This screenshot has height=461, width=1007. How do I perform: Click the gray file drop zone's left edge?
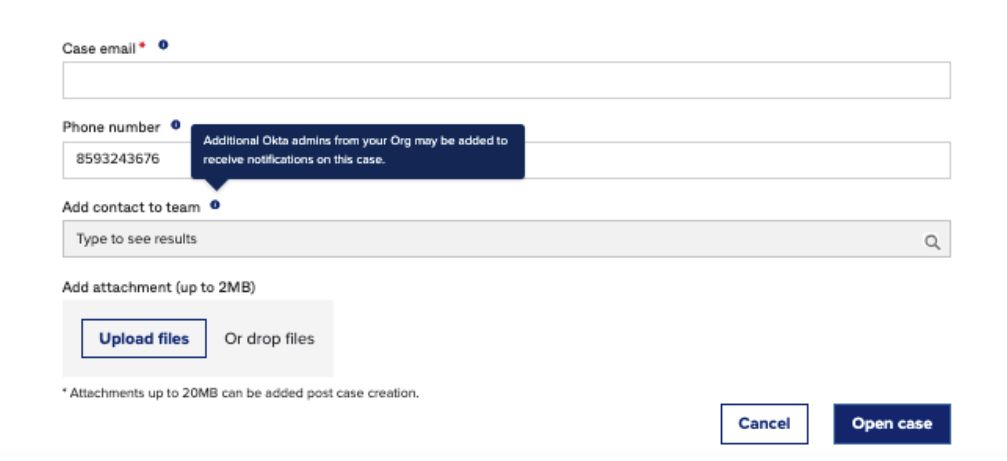point(68,339)
